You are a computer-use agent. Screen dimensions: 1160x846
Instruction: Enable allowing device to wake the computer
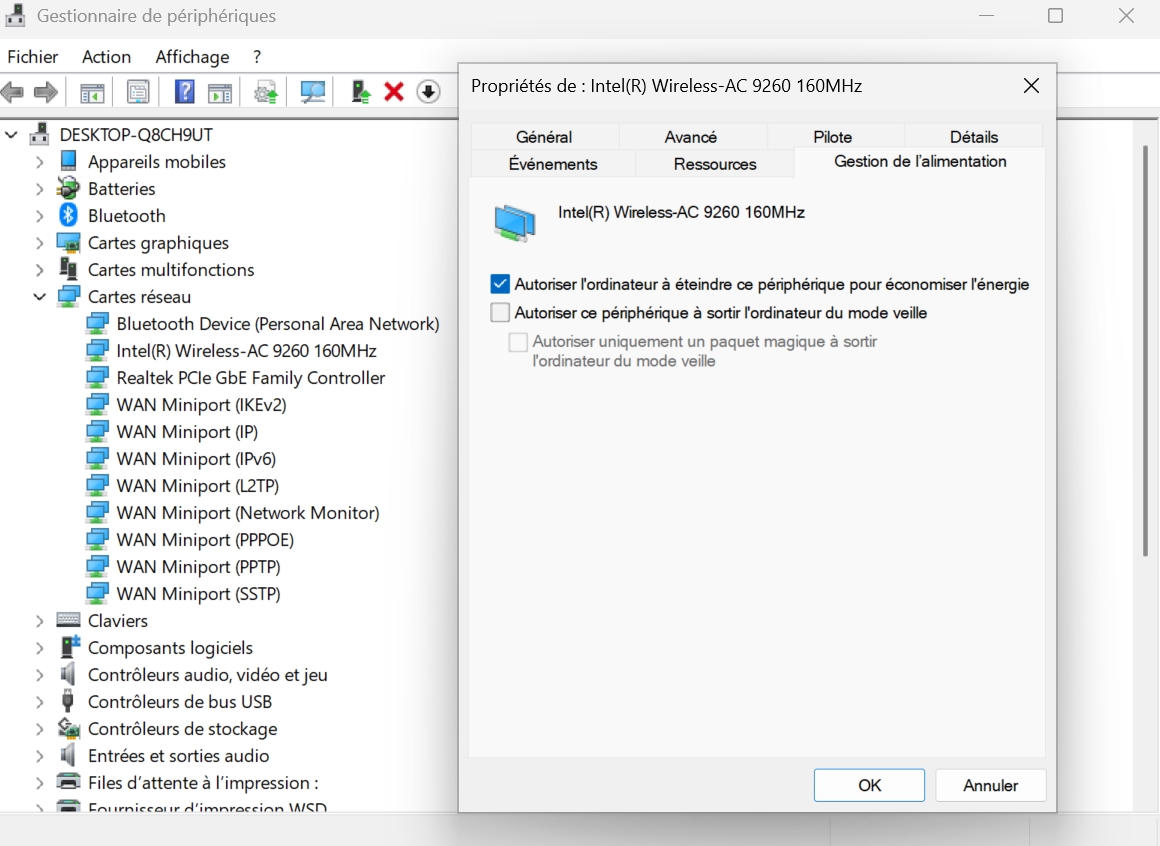click(500, 313)
